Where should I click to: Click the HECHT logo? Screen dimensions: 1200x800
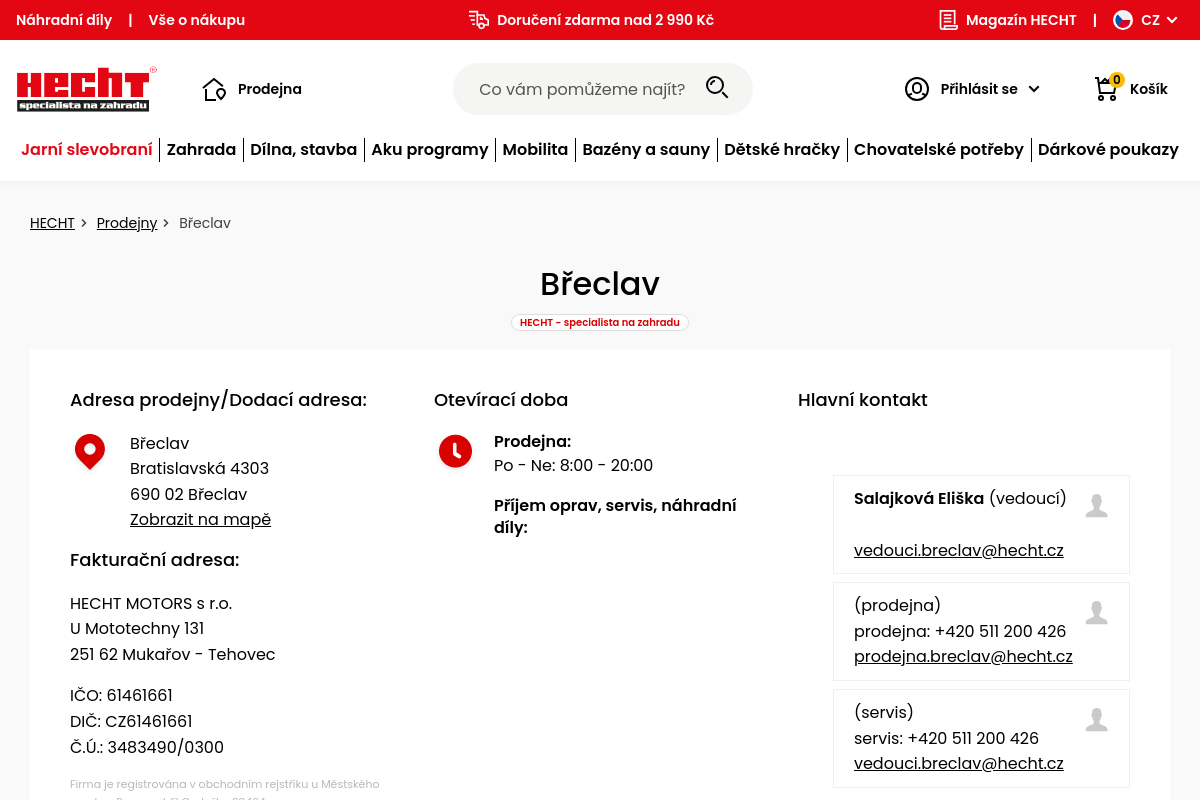(x=86, y=89)
